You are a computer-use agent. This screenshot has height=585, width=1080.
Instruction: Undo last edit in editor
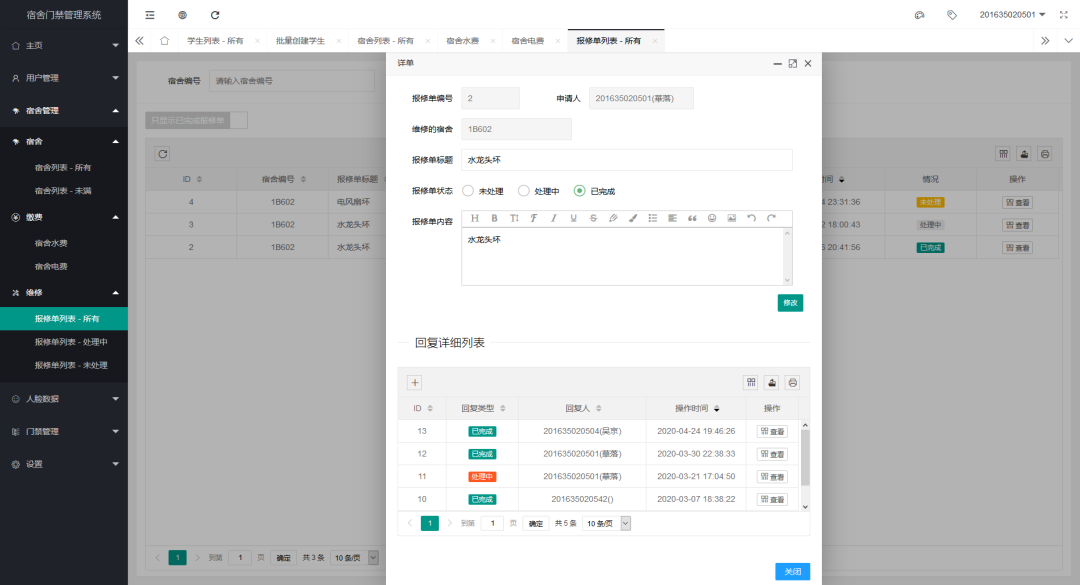pyautogui.click(x=751, y=218)
